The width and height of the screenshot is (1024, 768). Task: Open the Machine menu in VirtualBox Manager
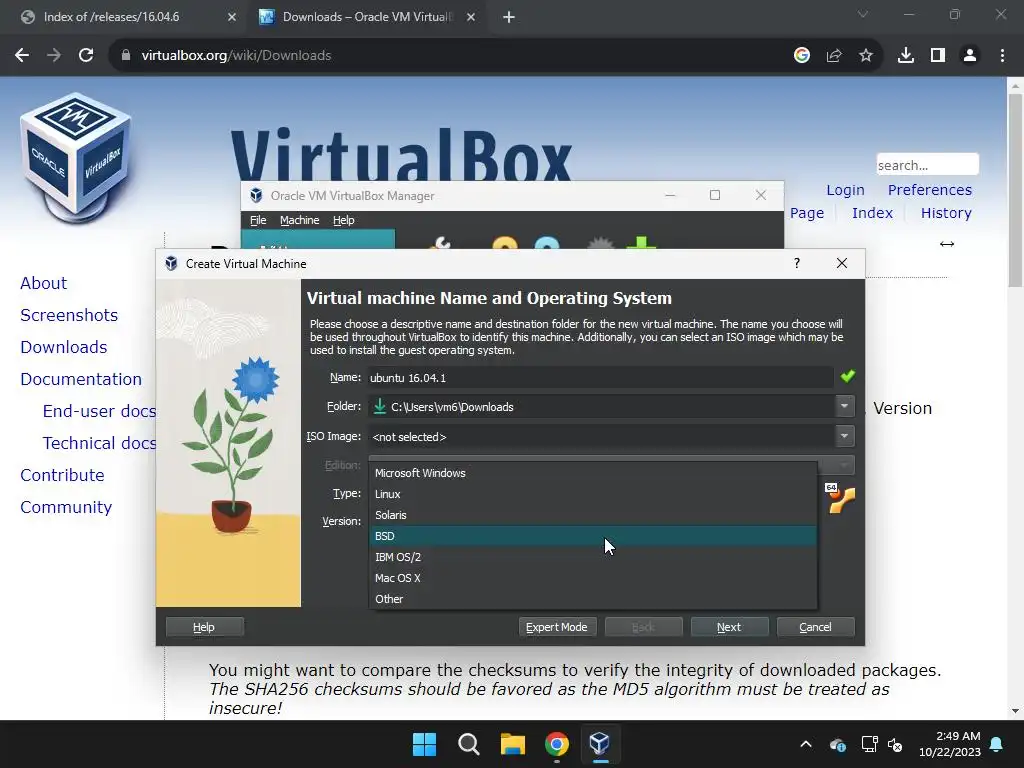pyautogui.click(x=300, y=220)
